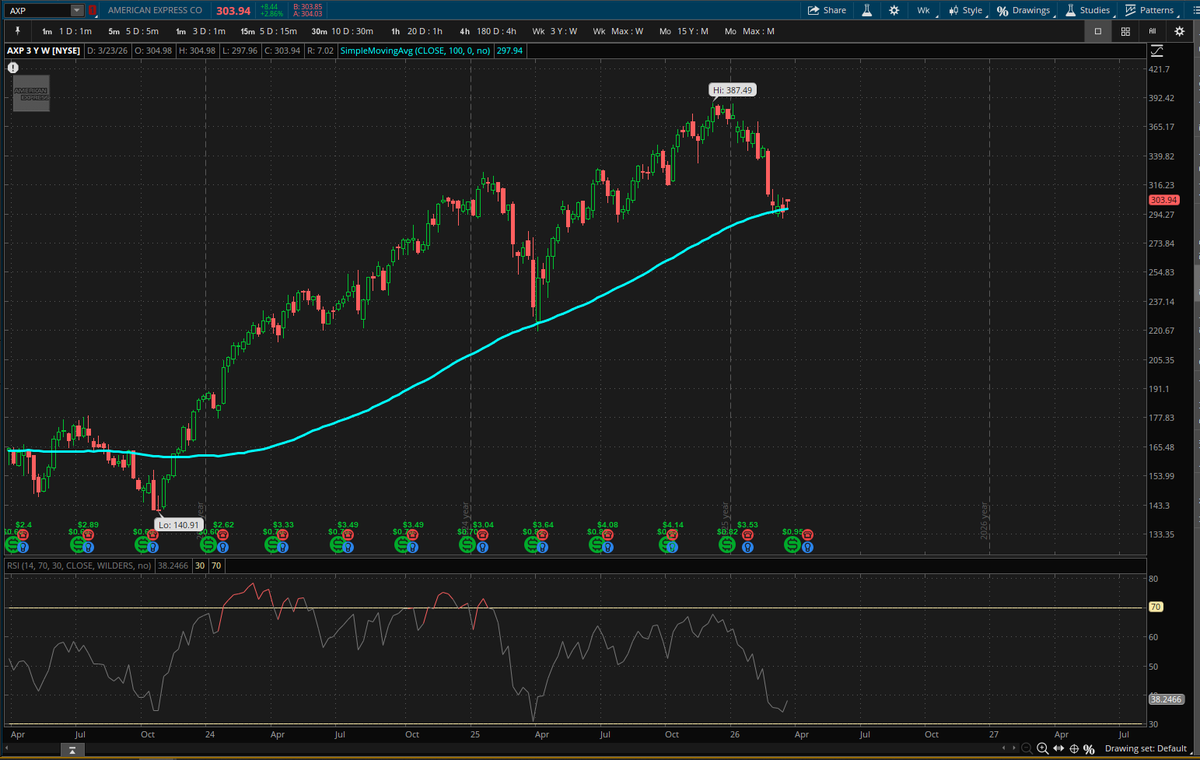Open the Drawings menu

[x=1024, y=10]
